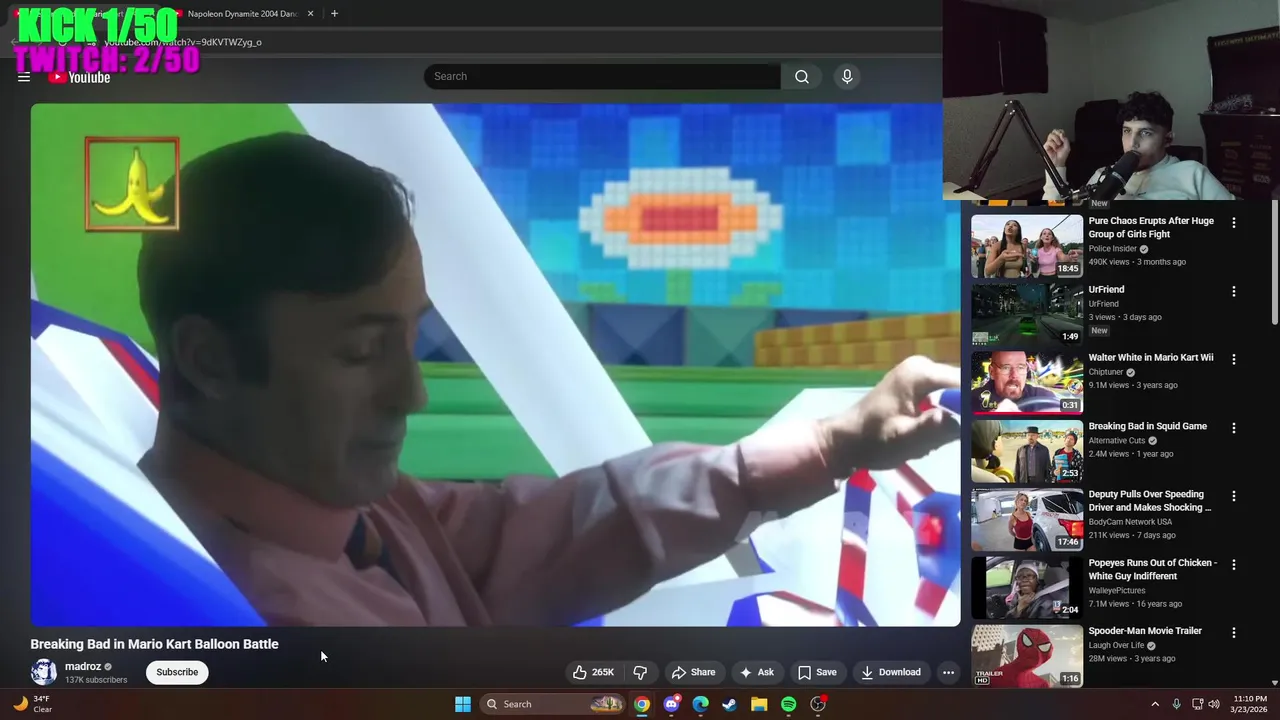Open Steam from the taskbar
1280x720 pixels.
pos(730,704)
